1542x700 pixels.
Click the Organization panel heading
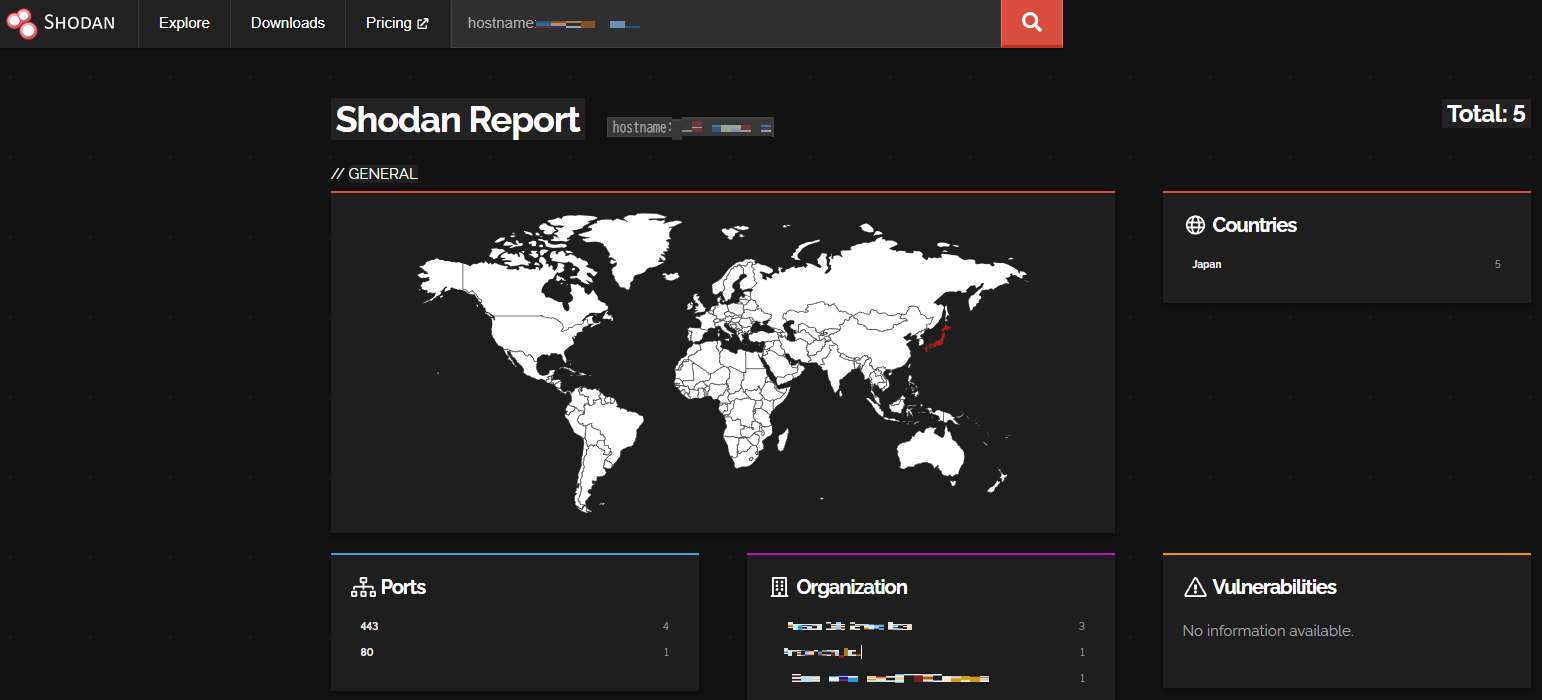851,587
